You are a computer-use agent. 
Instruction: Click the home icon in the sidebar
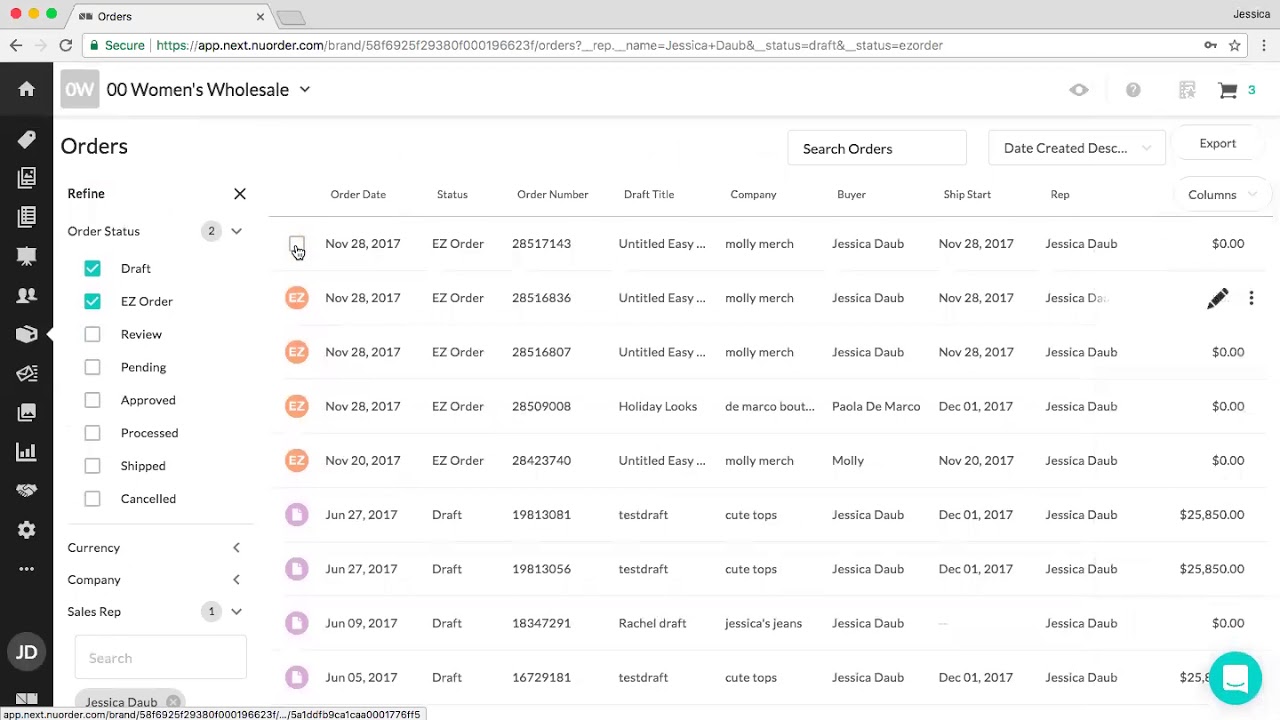pos(27,89)
